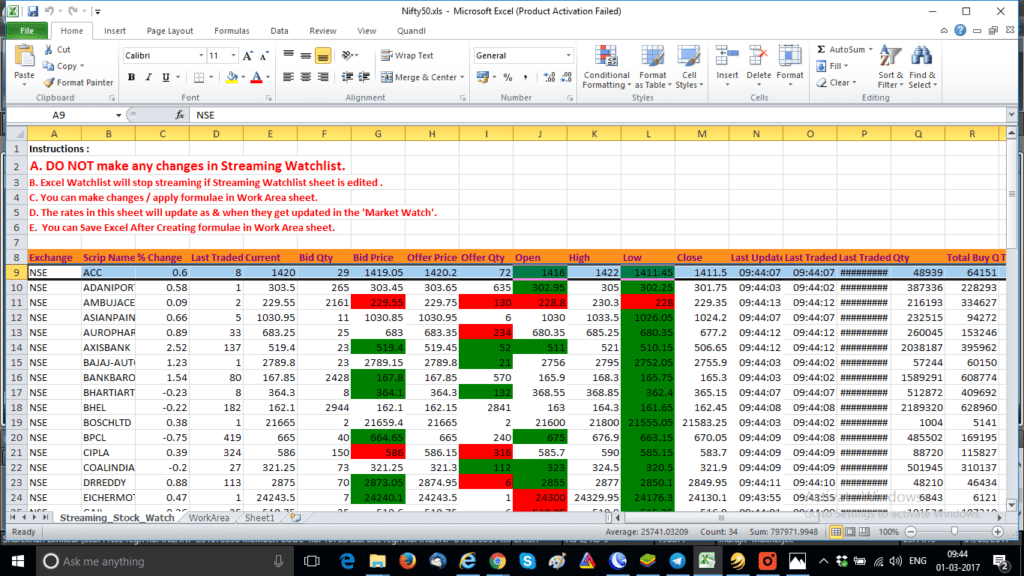
Task: Click the Cut scissors icon
Action: coord(49,50)
